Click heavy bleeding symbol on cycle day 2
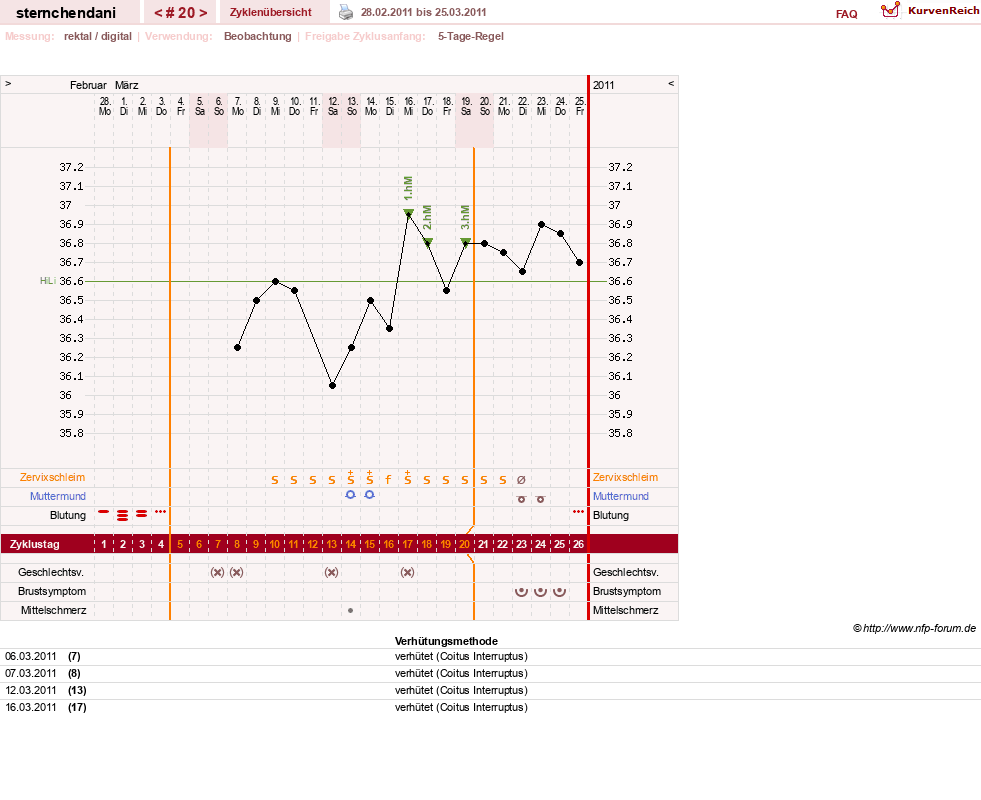This screenshot has height=800, width=981. coord(123,515)
